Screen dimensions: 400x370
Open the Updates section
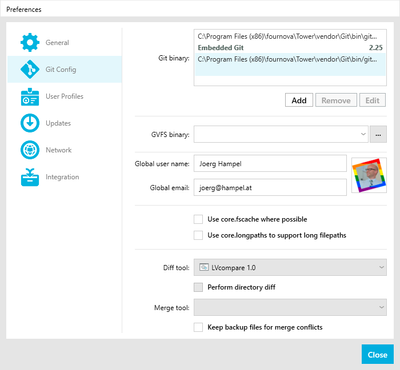pos(65,123)
